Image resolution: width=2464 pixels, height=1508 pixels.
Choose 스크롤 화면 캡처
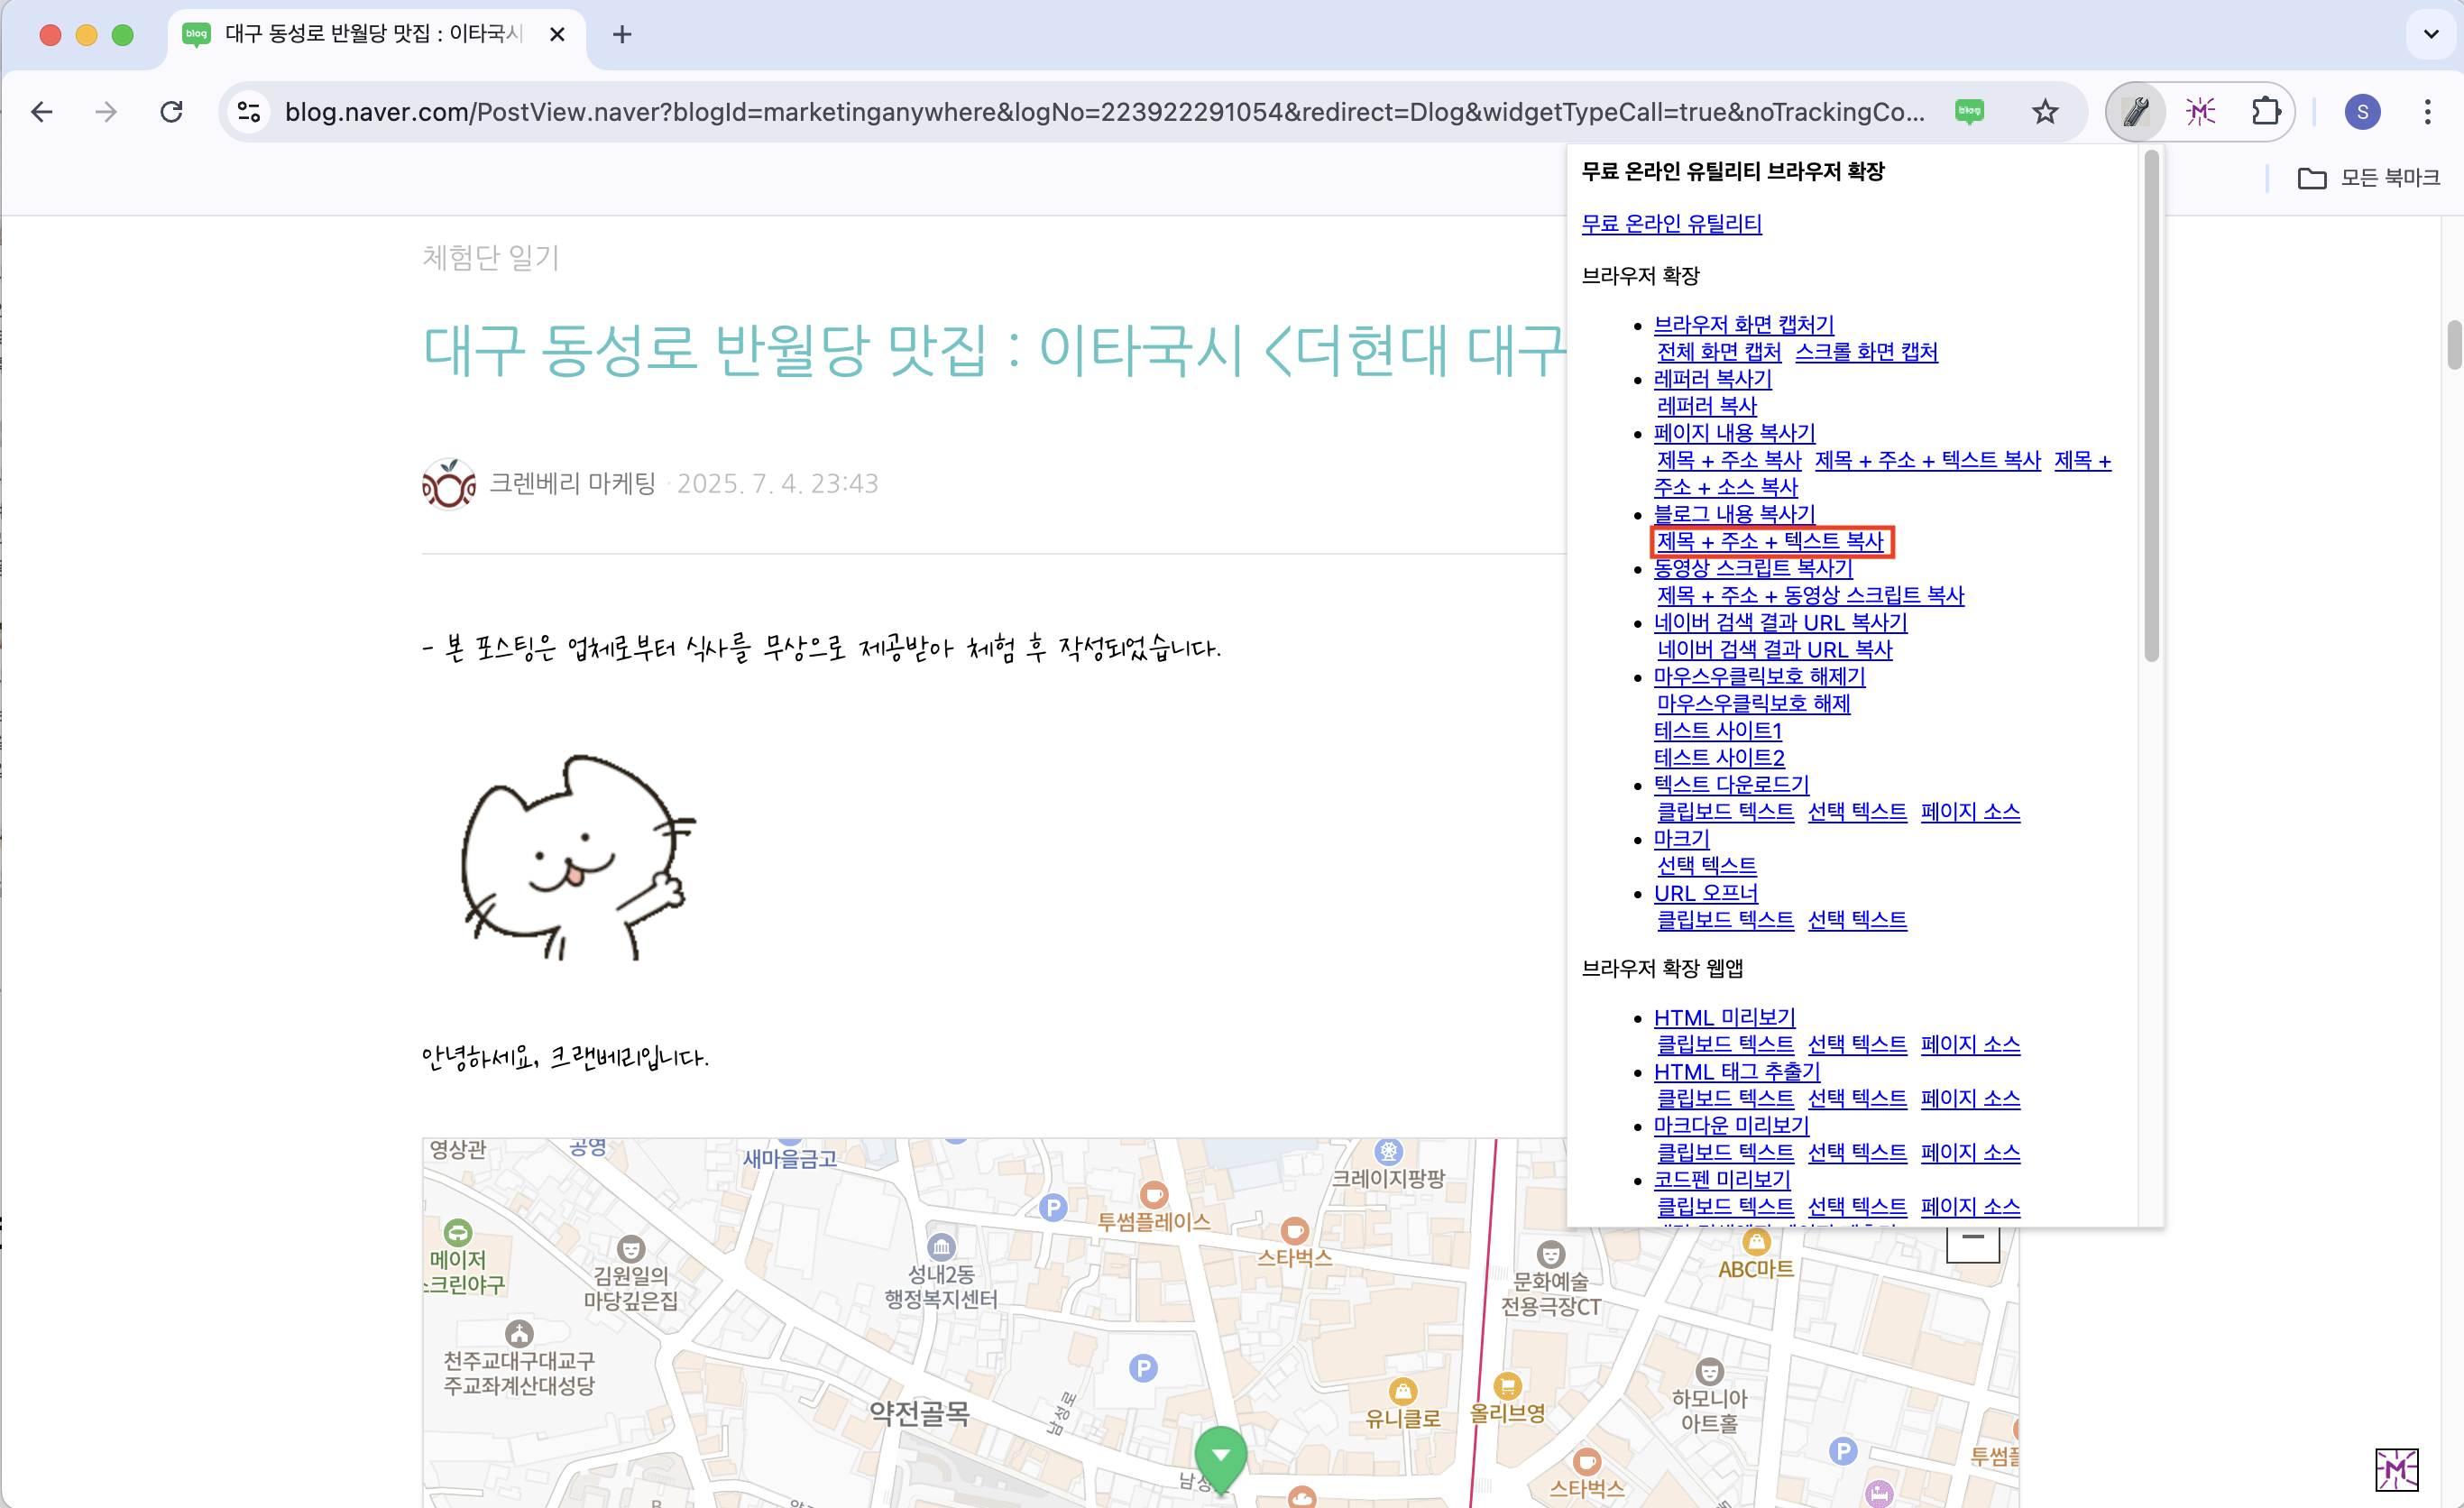click(x=1866, y=352)
